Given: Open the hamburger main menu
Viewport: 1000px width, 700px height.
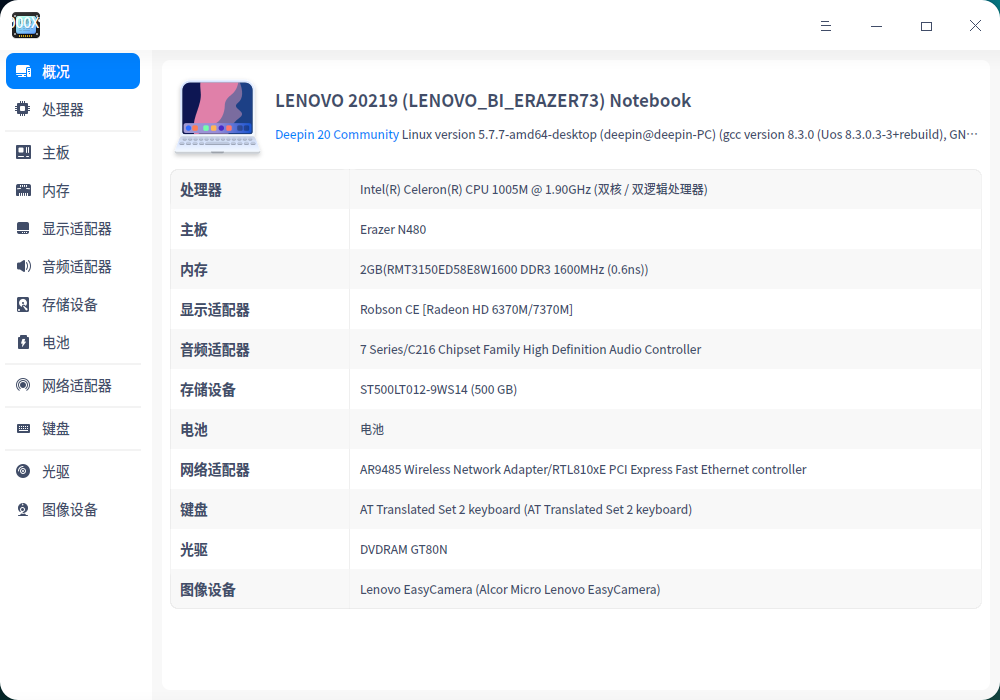Looking at the screenshot, I should [x=826, y=26].
